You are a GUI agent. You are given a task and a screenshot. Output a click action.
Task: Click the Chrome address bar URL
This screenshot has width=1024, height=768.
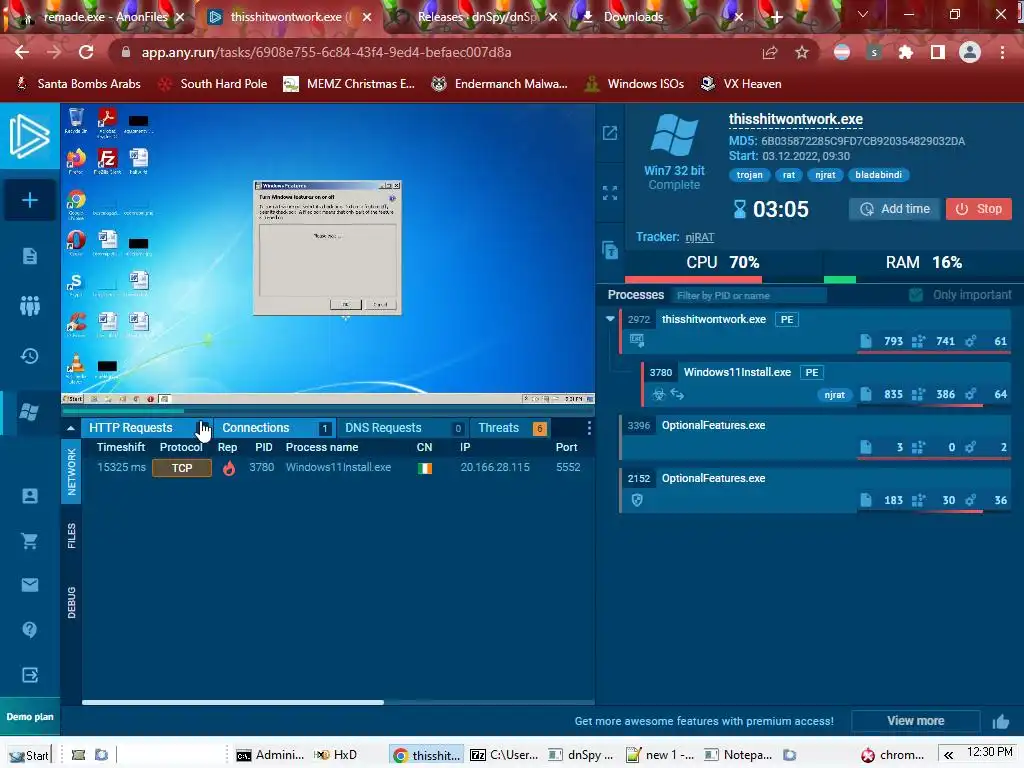point(327,52)
